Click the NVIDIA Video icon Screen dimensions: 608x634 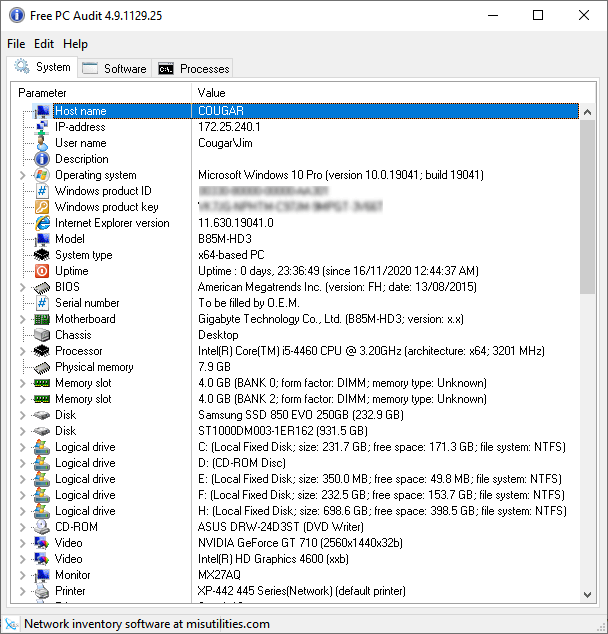pos(42,543)
